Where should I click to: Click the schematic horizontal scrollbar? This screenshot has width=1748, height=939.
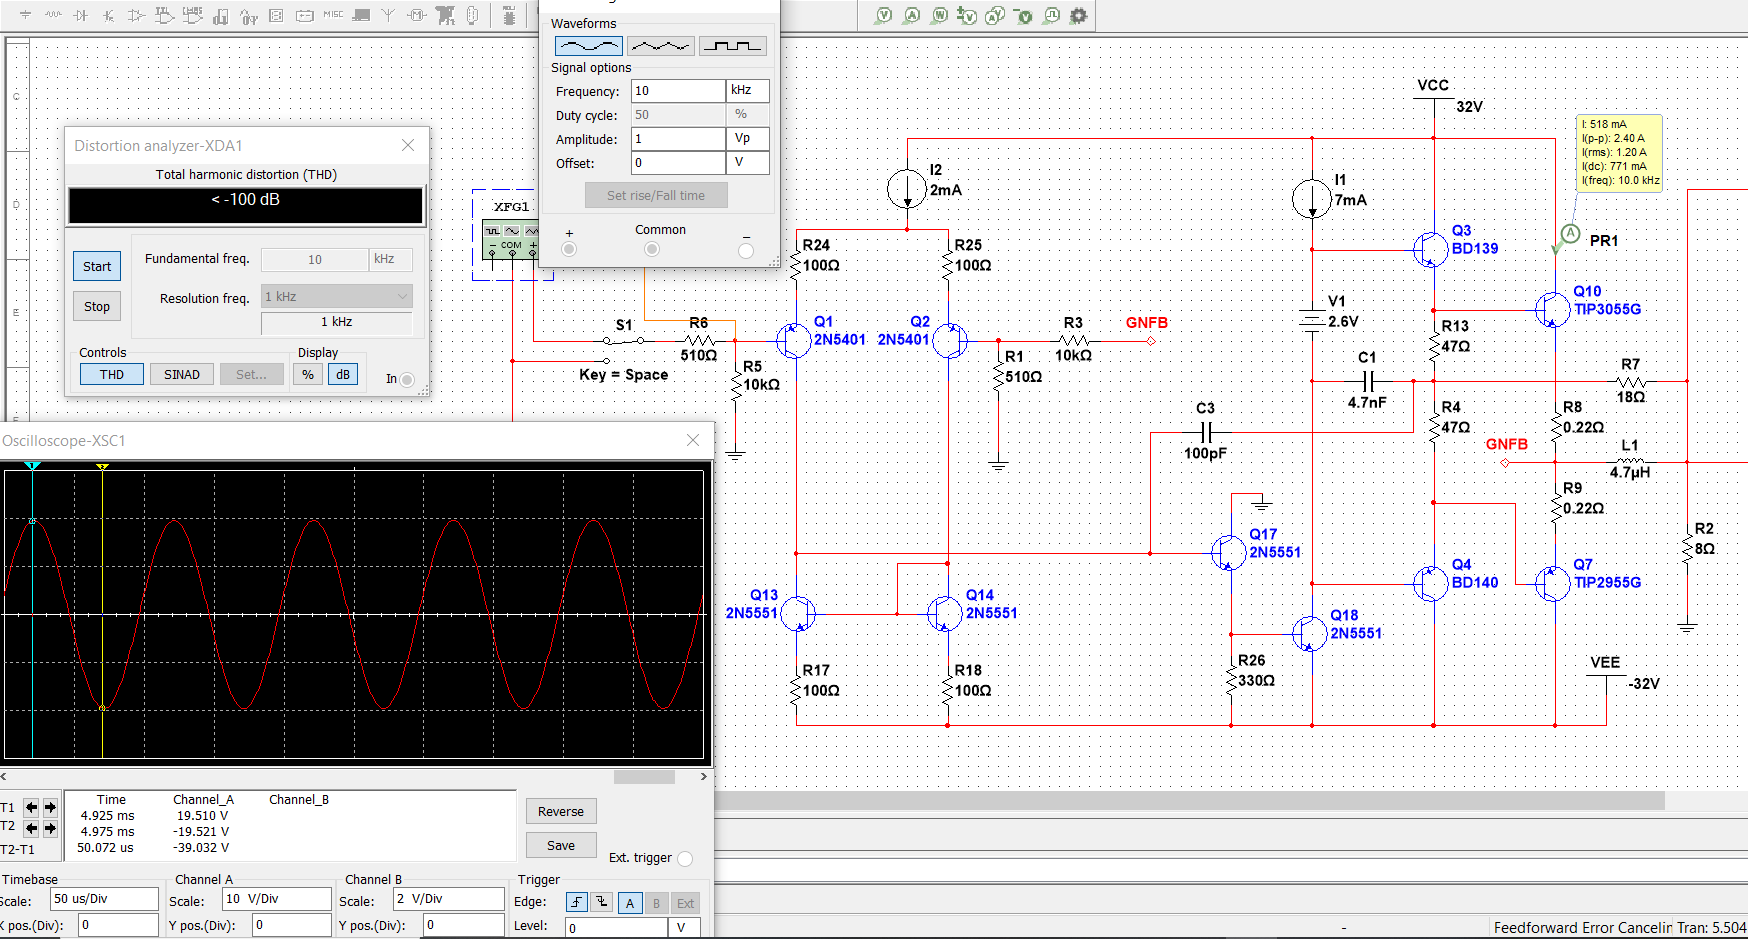point(1190,800)
